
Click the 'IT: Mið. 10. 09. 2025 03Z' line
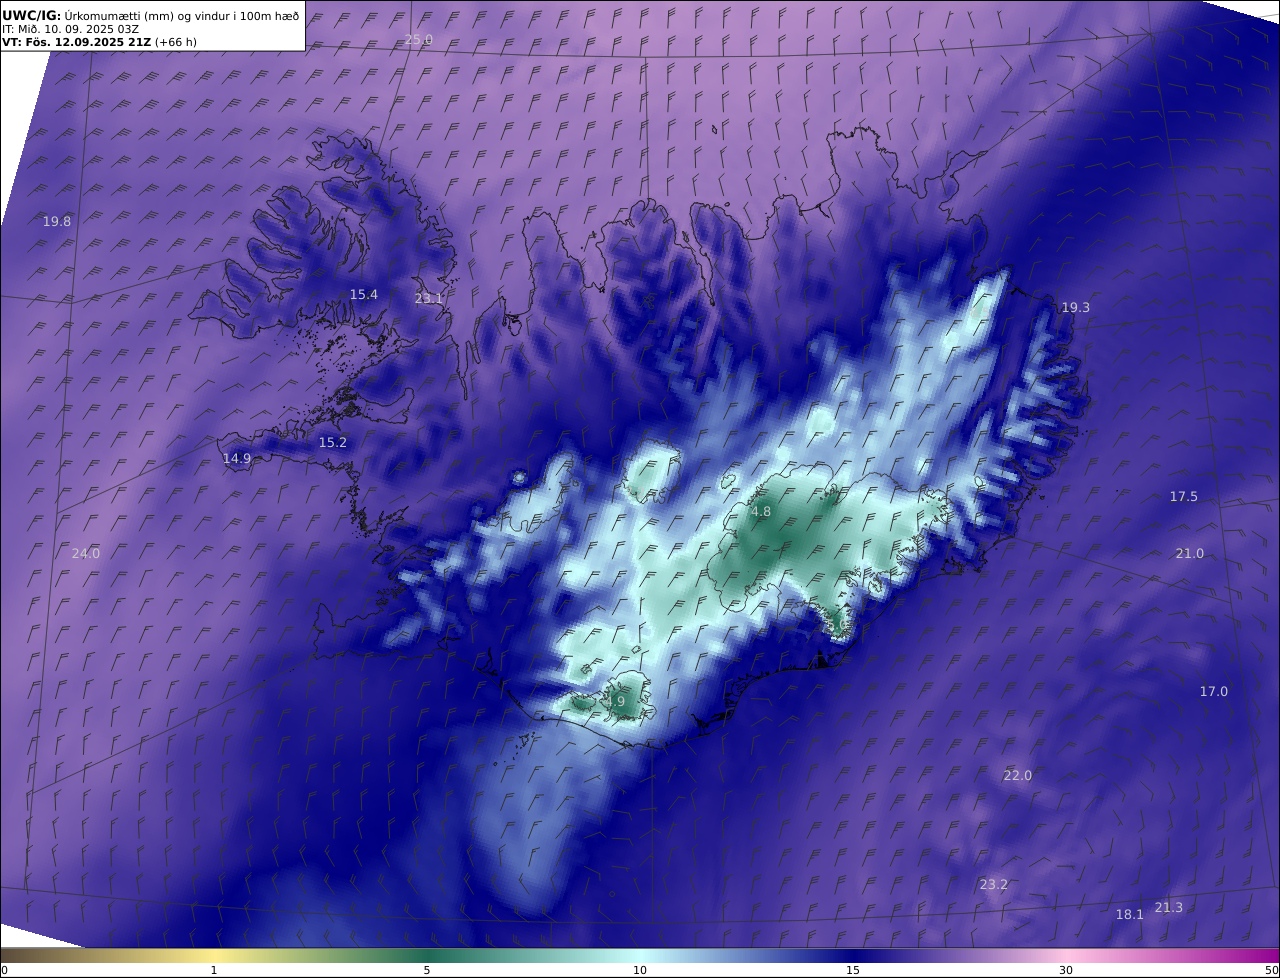70,29
